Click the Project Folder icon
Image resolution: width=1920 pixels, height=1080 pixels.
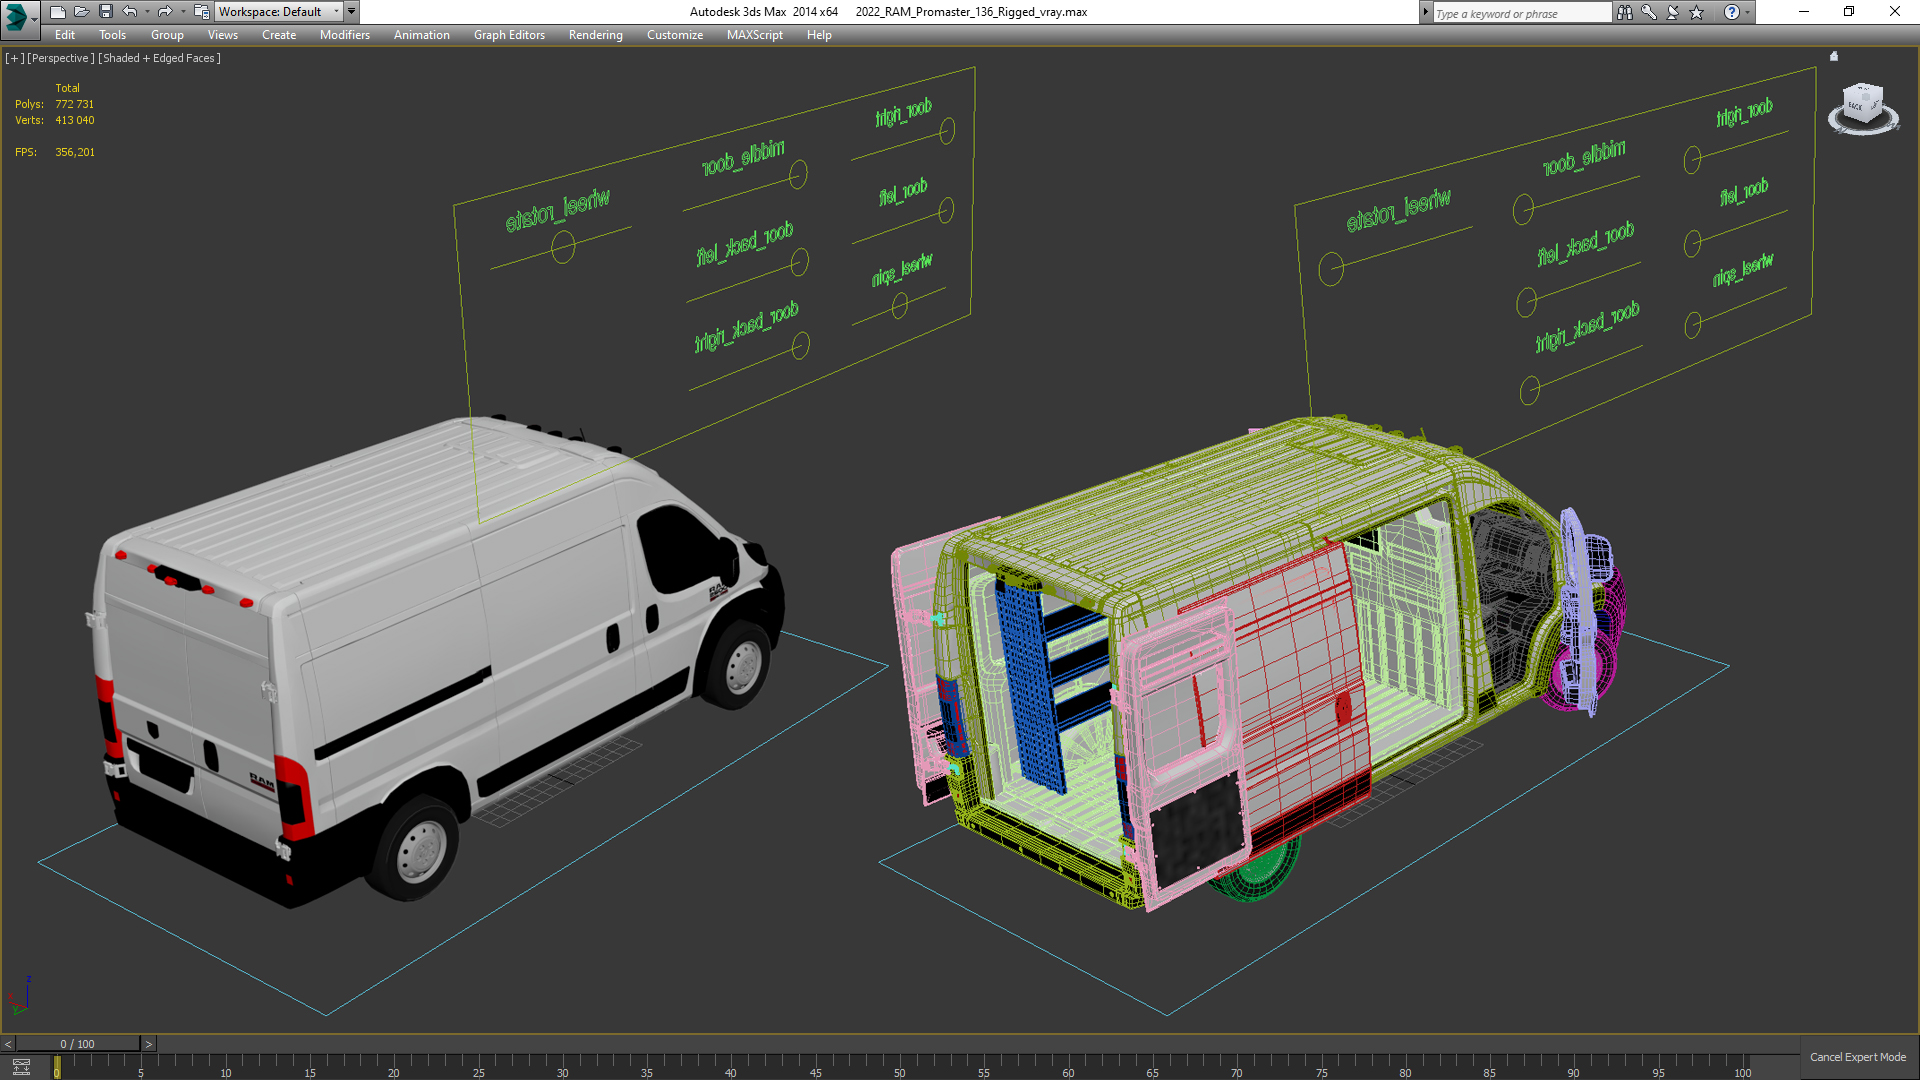click(201, 12)
